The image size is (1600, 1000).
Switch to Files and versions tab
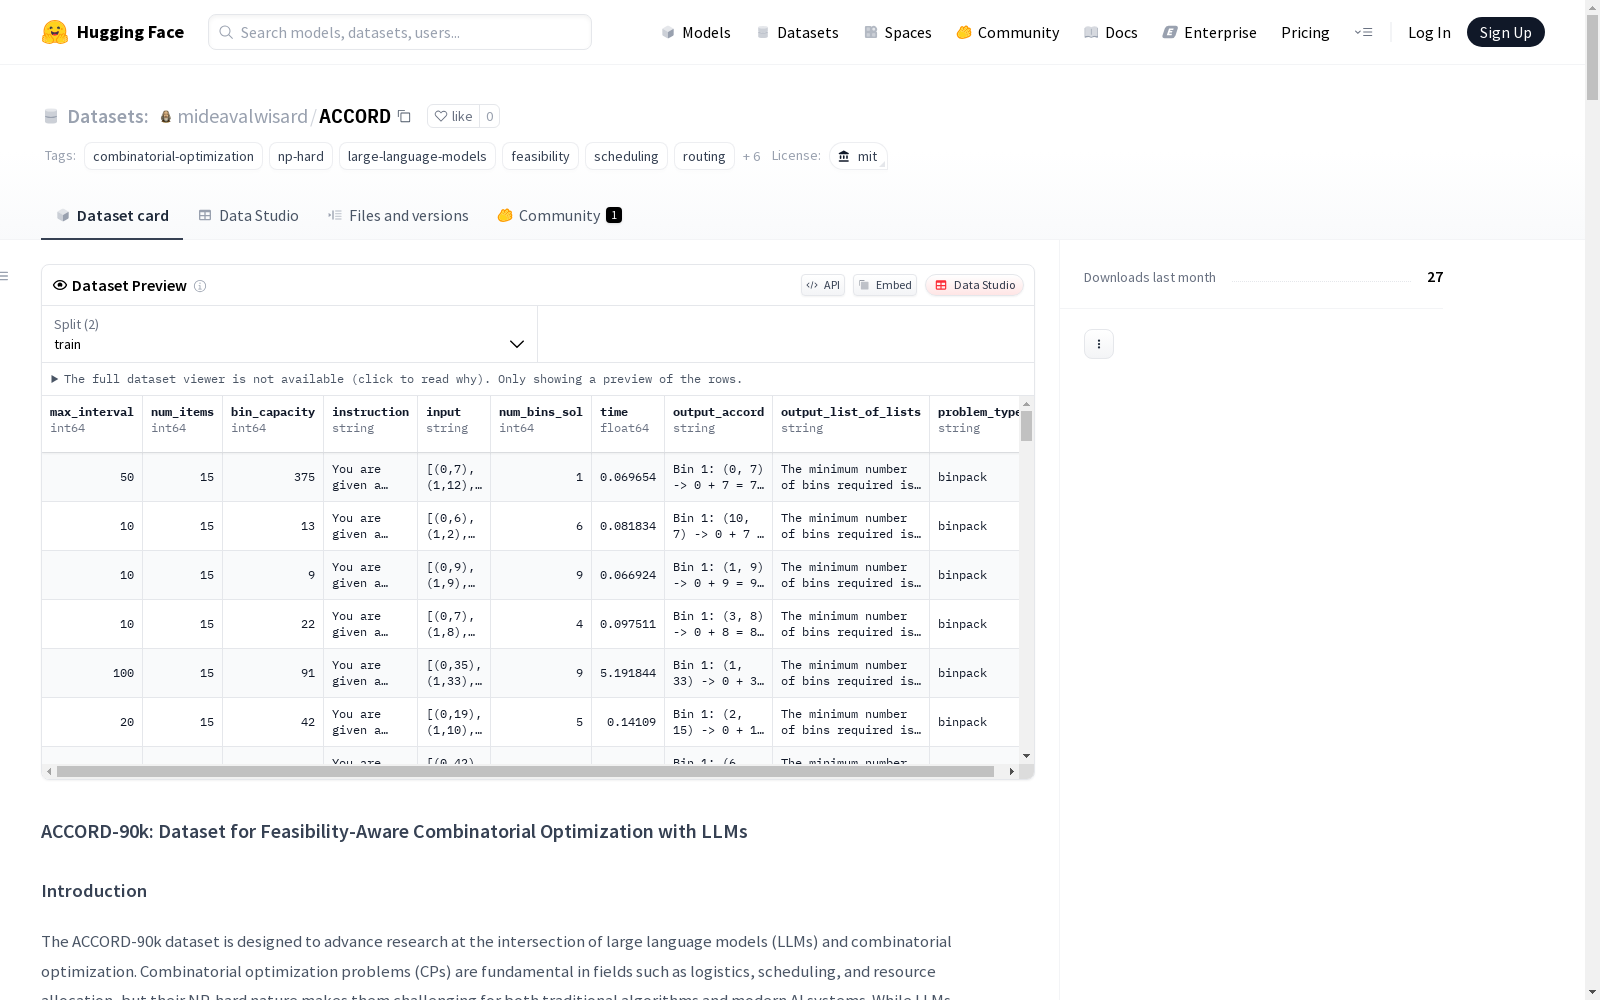click(x=398, y=215)
